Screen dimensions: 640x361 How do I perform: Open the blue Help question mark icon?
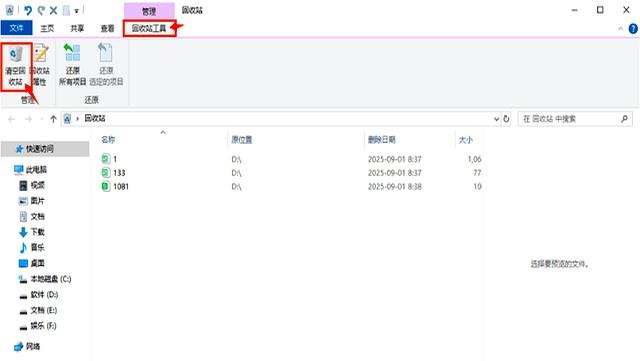click(633, 29)
